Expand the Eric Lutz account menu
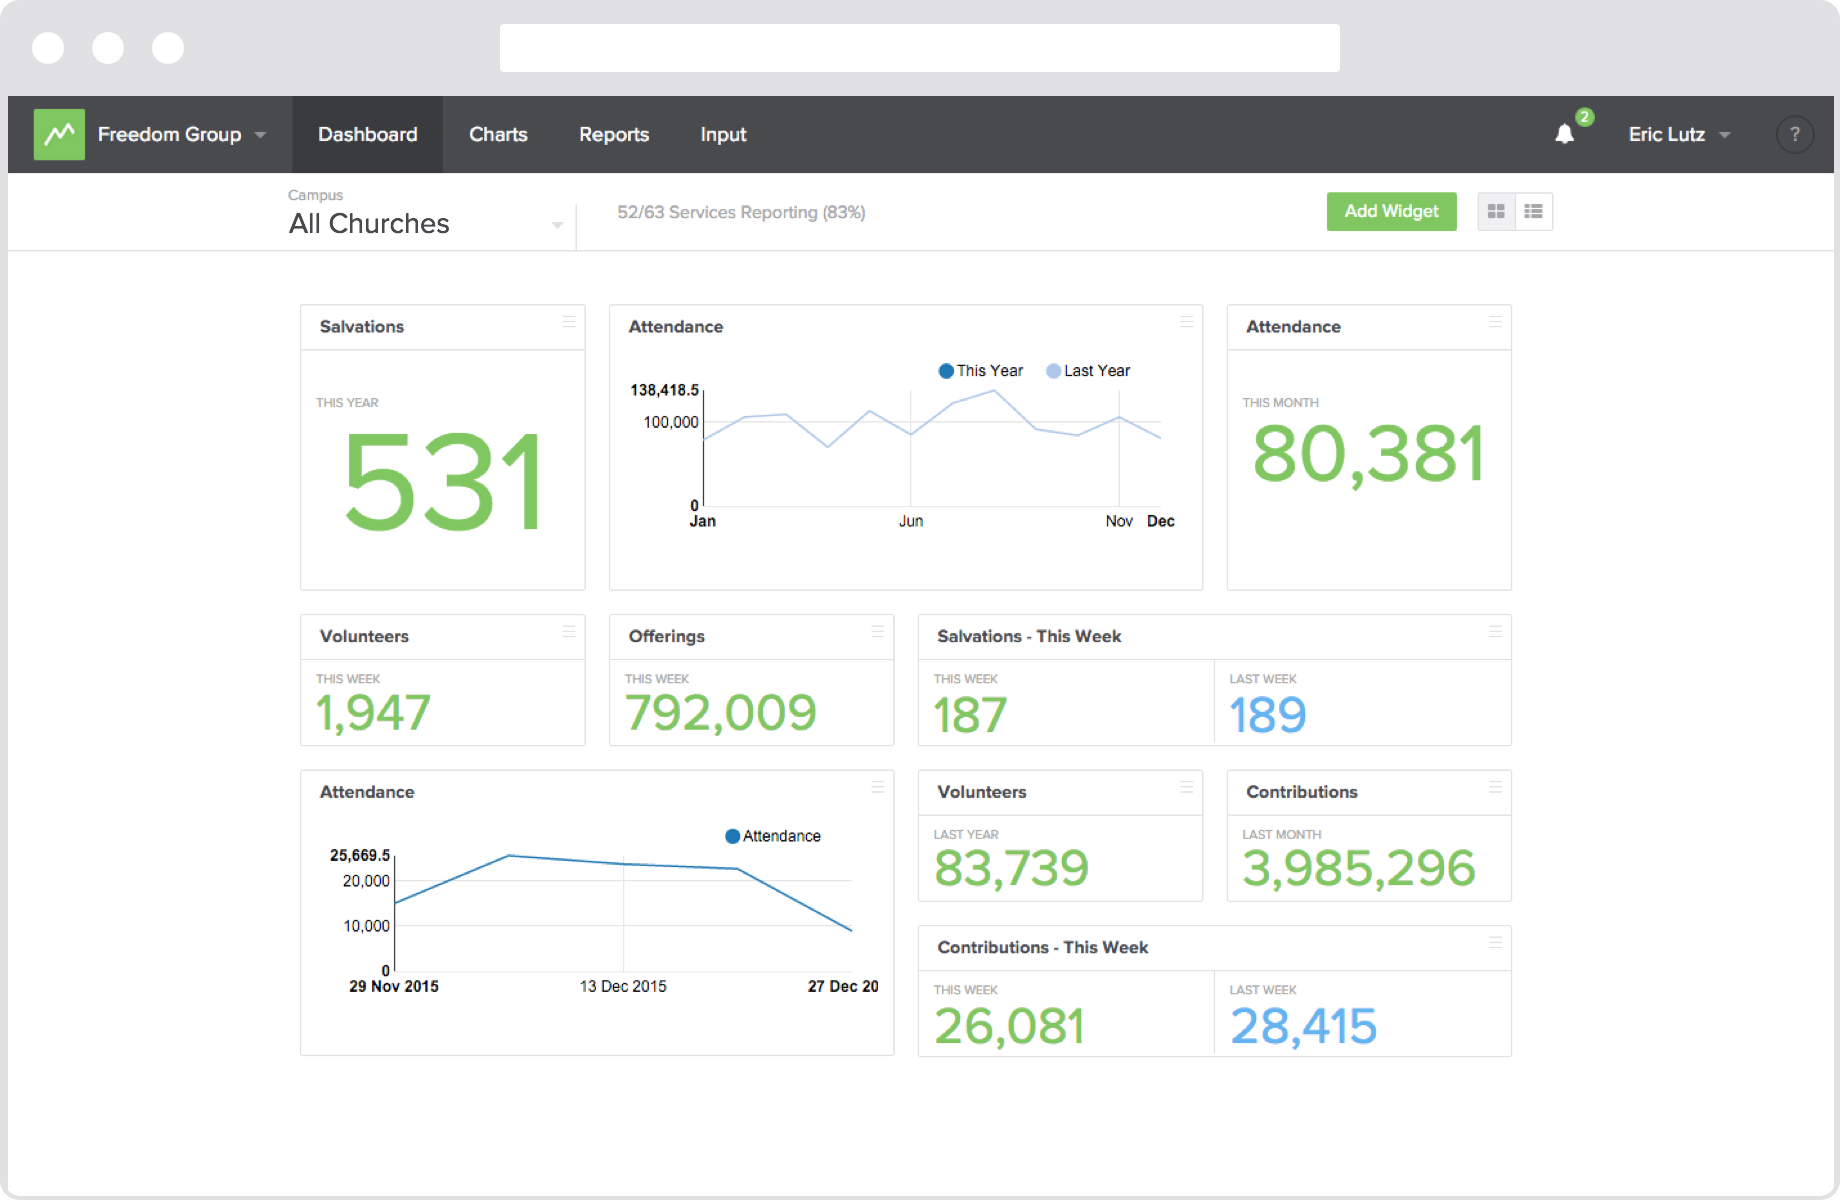The image size is (1840, 1200). pyautogui.click(x=1679, y=134)
